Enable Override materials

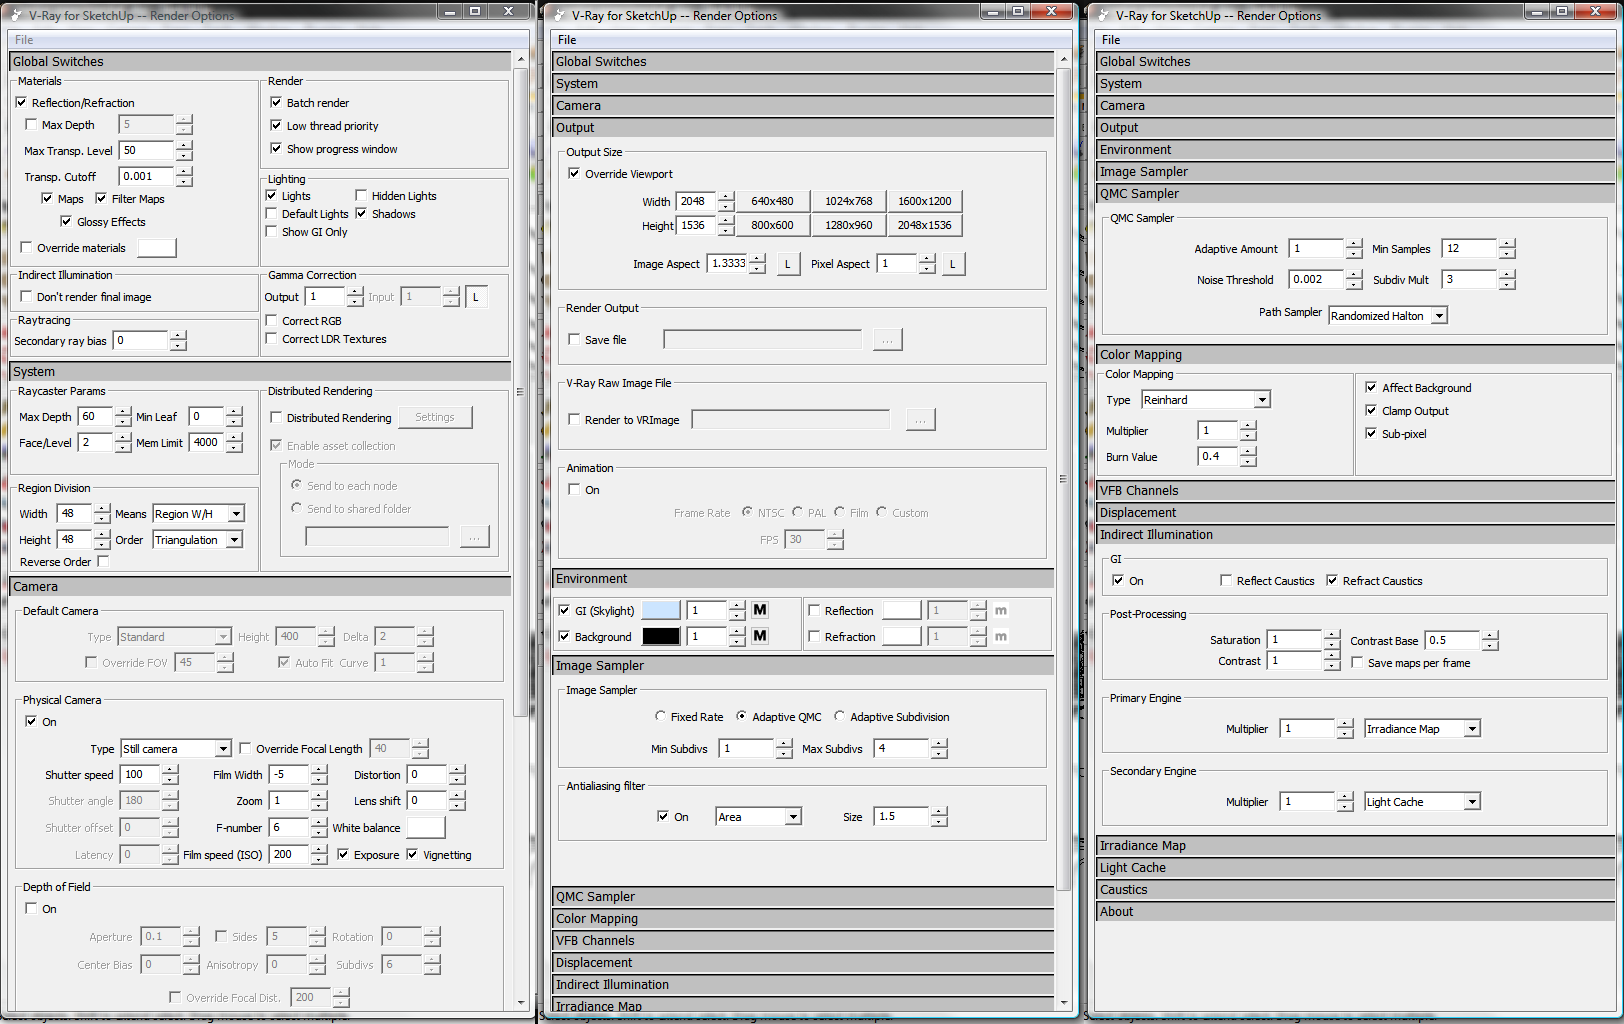tap(27, 247)
